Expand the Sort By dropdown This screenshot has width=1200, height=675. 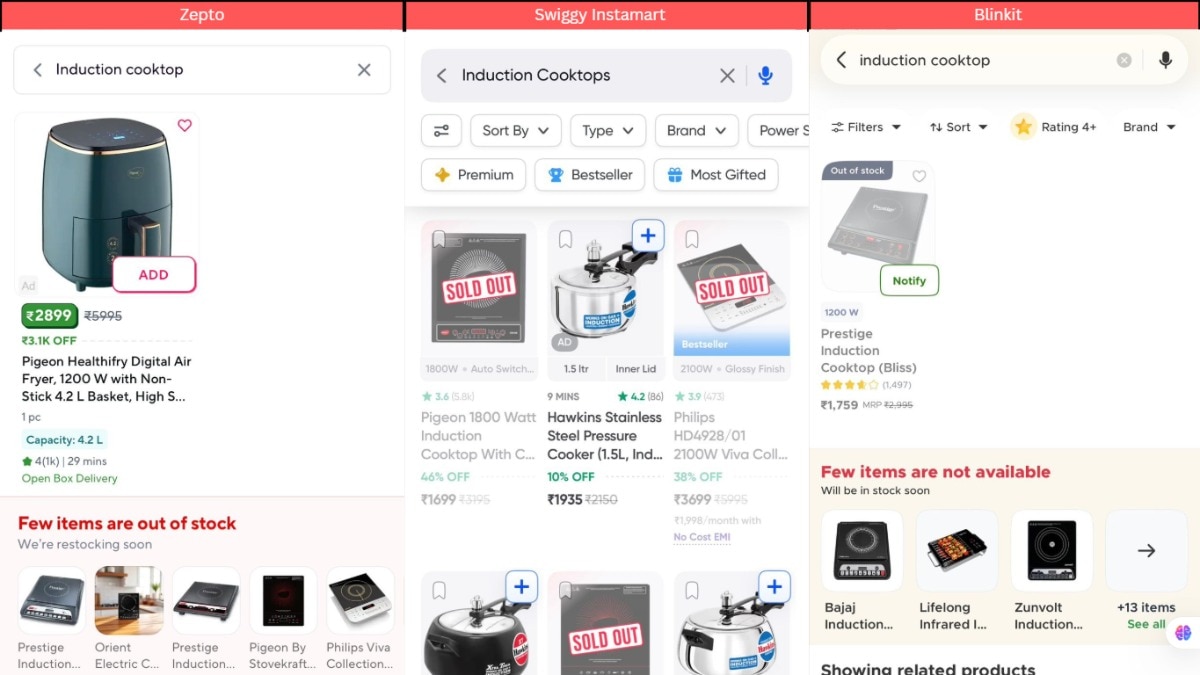[x=515, y=131]
